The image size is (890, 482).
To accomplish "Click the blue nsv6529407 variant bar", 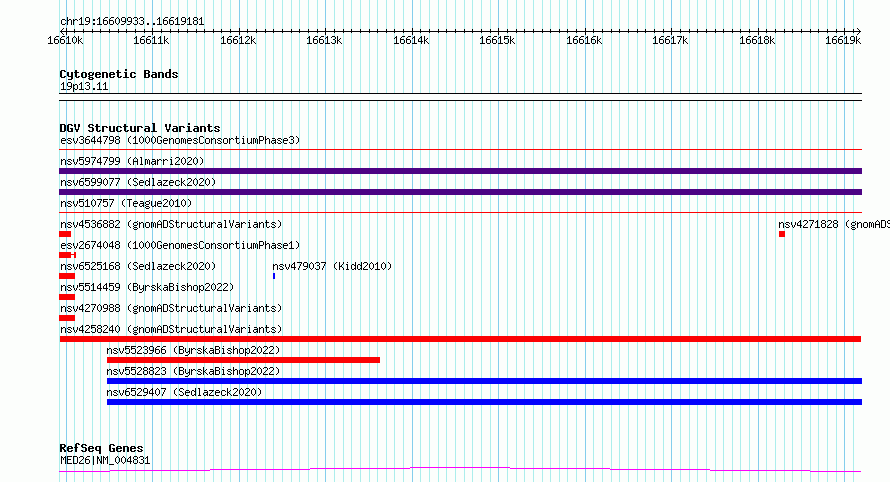I will [484, 402].
